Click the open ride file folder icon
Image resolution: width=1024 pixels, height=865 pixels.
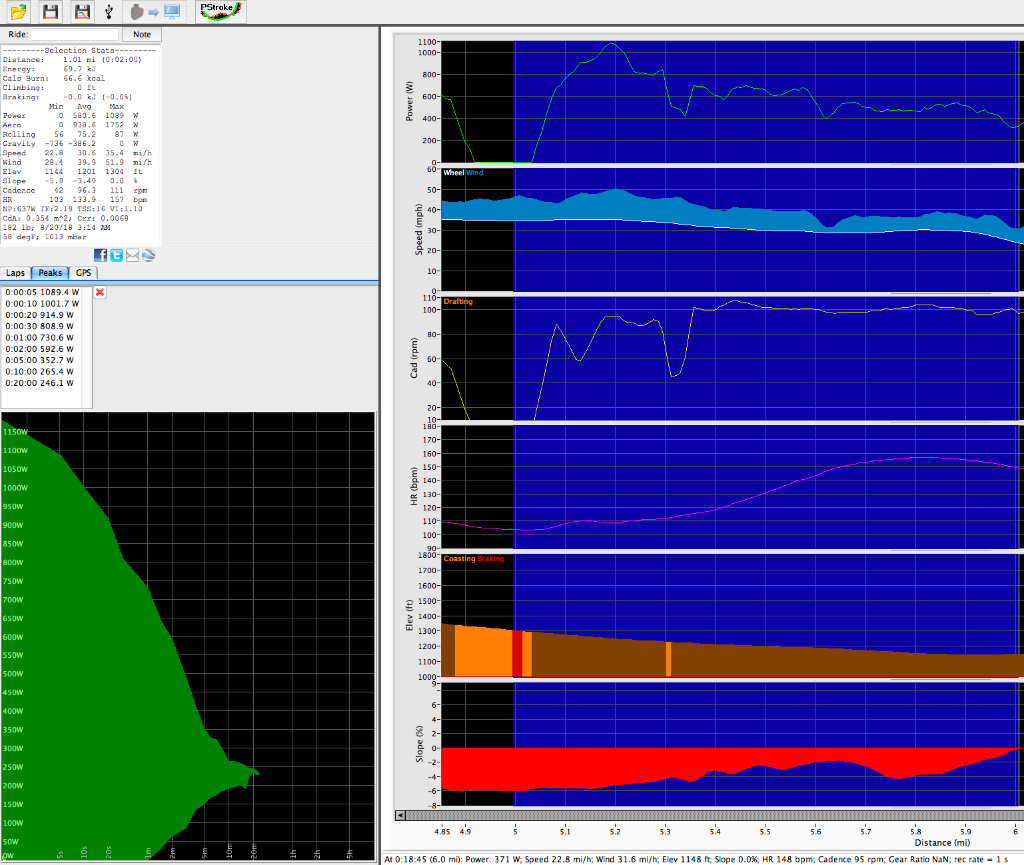(x=18, y=12)
